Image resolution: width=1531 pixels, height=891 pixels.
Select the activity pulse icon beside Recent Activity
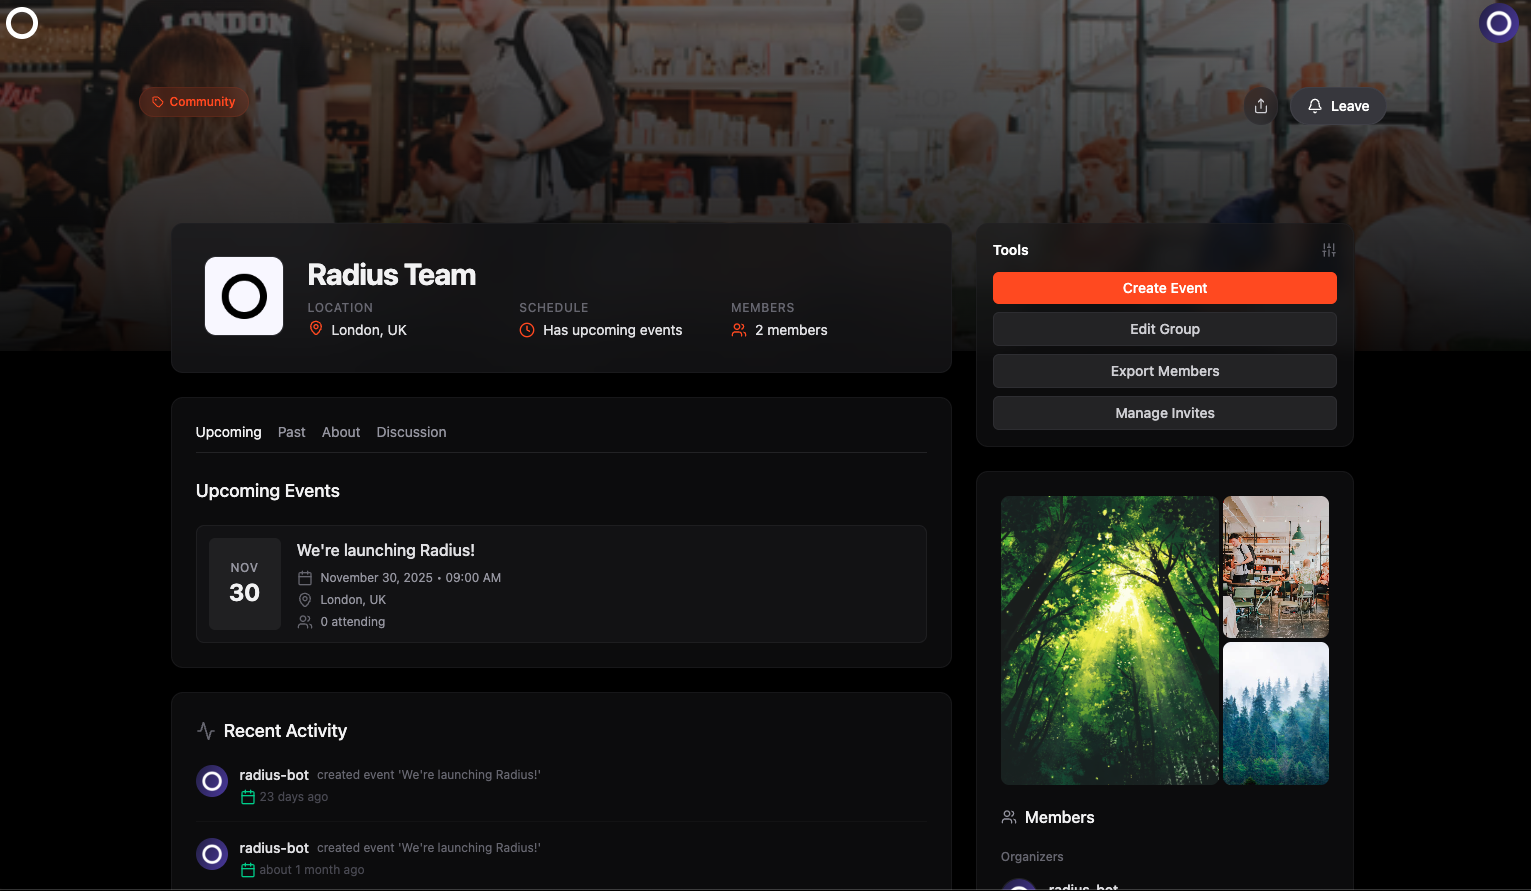[x=206, y=730]
